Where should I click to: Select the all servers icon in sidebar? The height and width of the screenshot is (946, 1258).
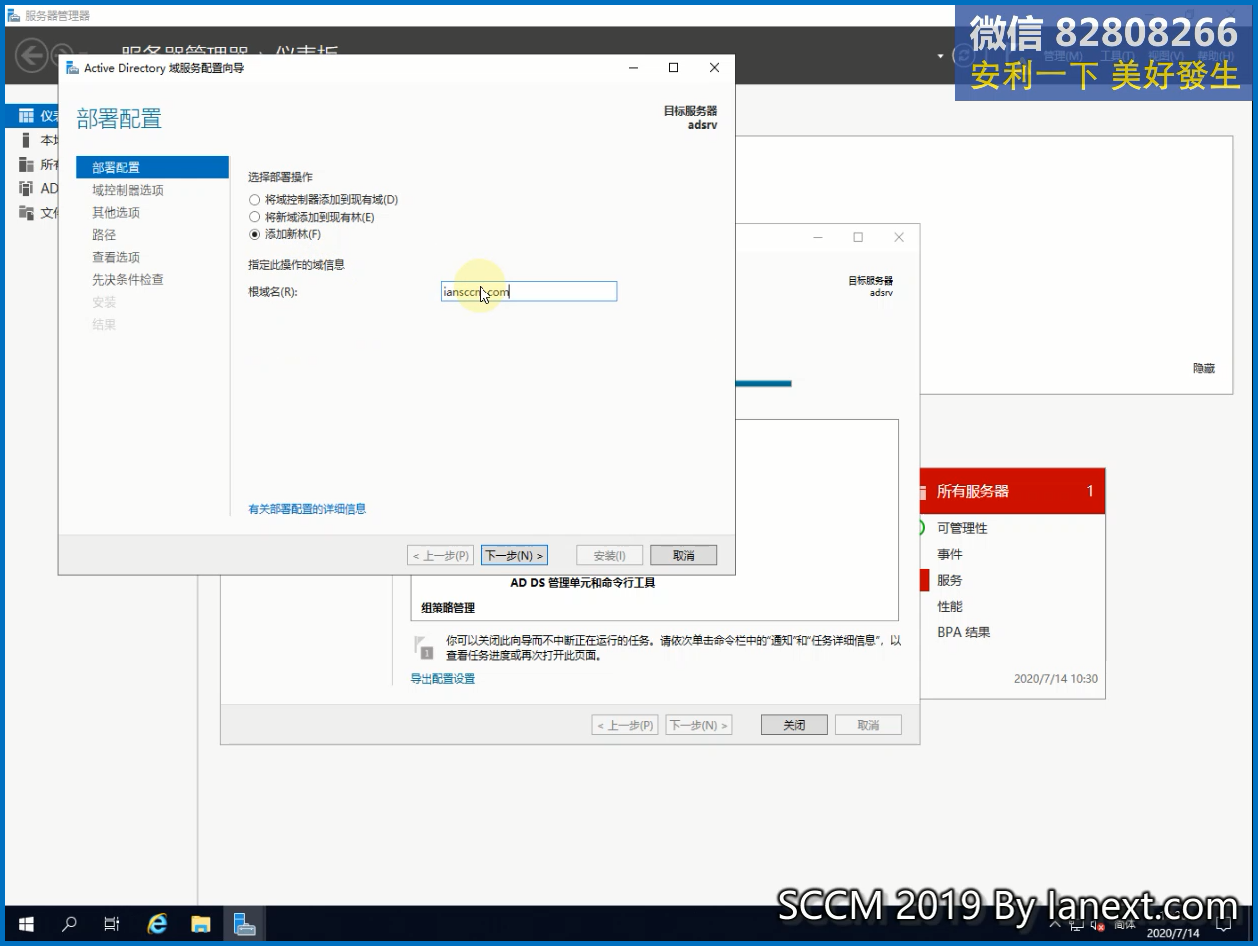26,164
